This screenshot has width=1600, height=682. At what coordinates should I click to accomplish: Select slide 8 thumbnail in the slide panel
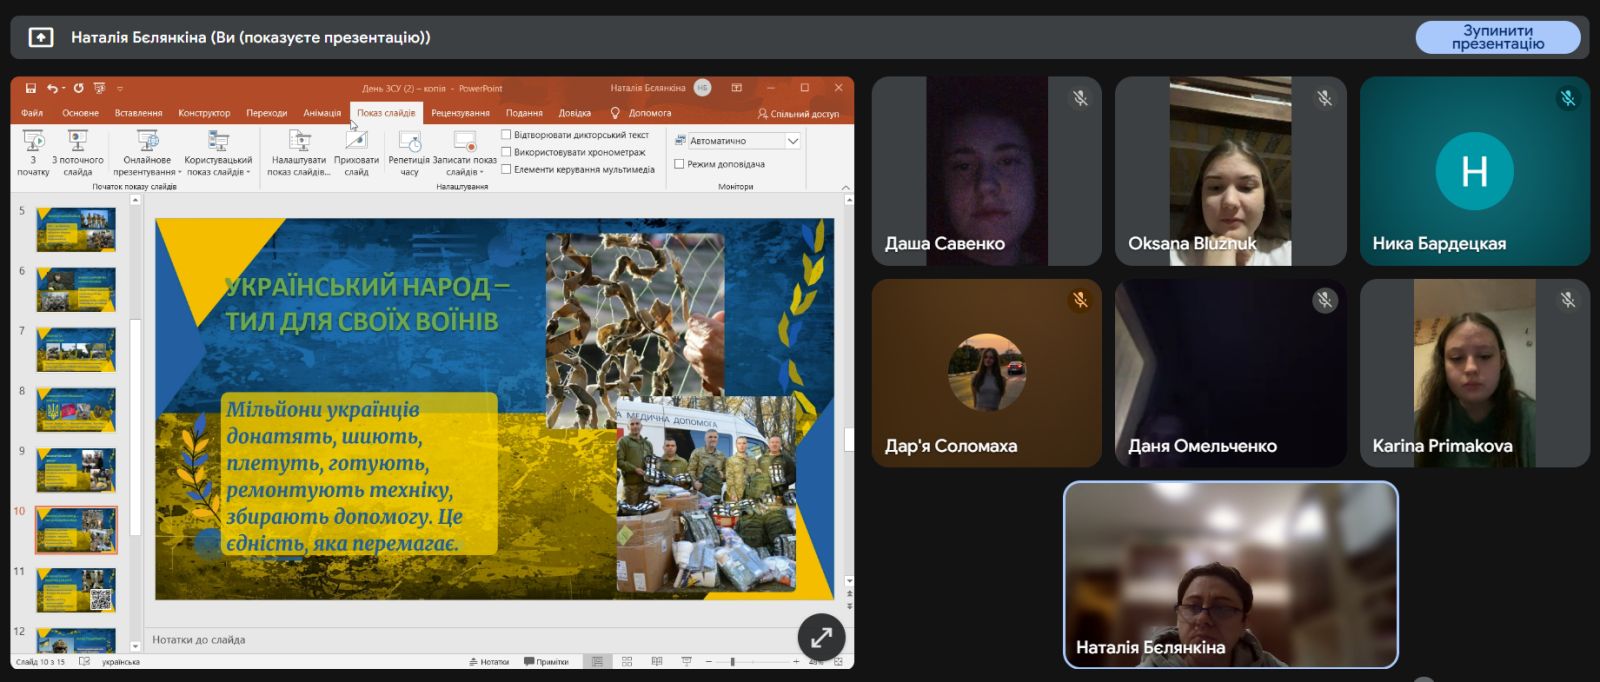tap(76, 409)
